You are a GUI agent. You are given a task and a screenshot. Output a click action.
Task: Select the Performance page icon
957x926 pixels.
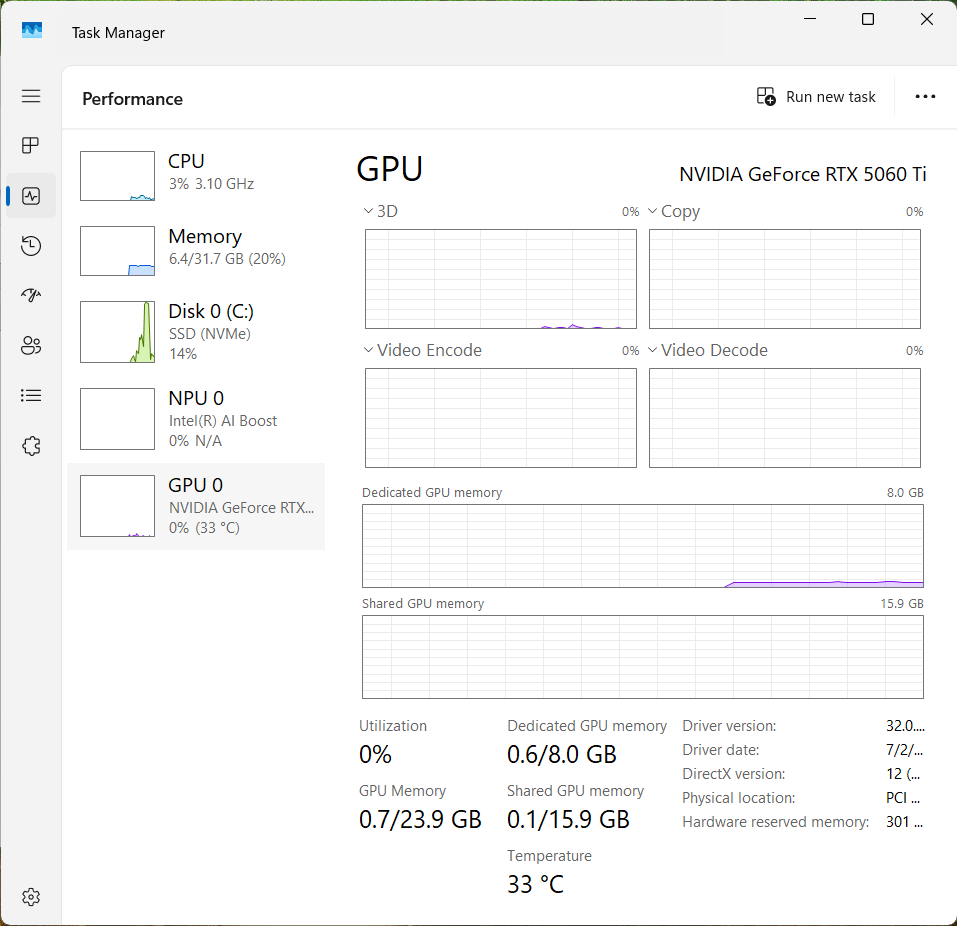pos(31,196)
